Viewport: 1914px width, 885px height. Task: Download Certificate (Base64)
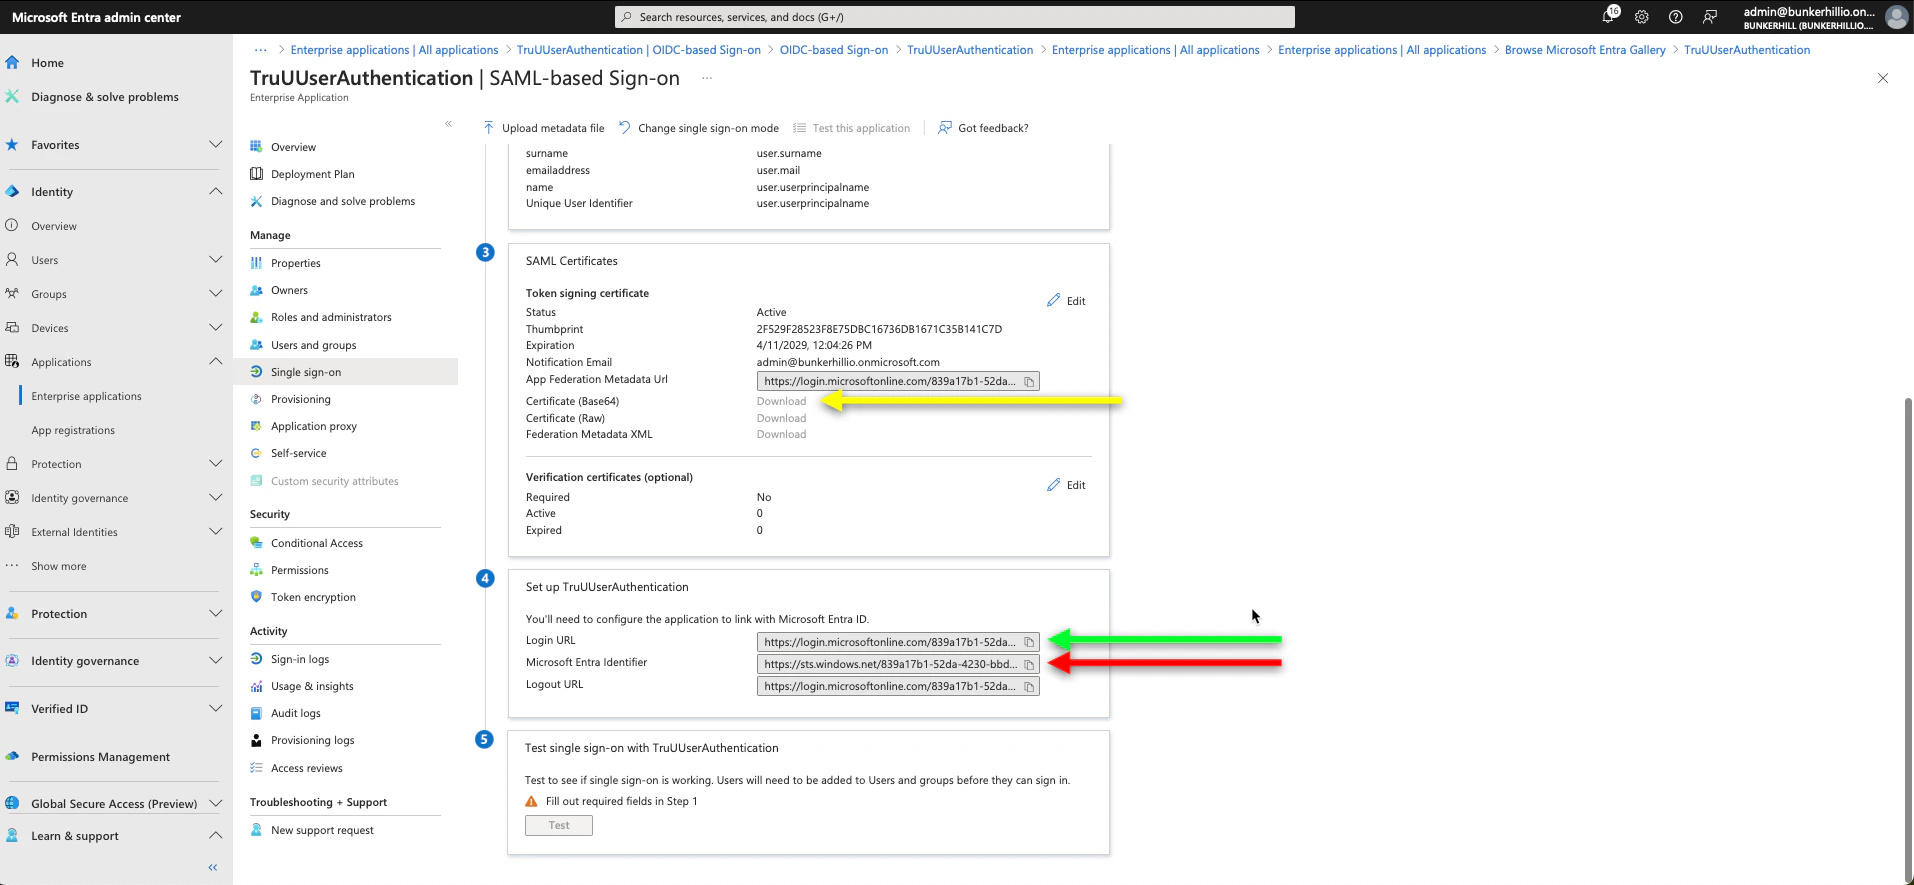781,401
